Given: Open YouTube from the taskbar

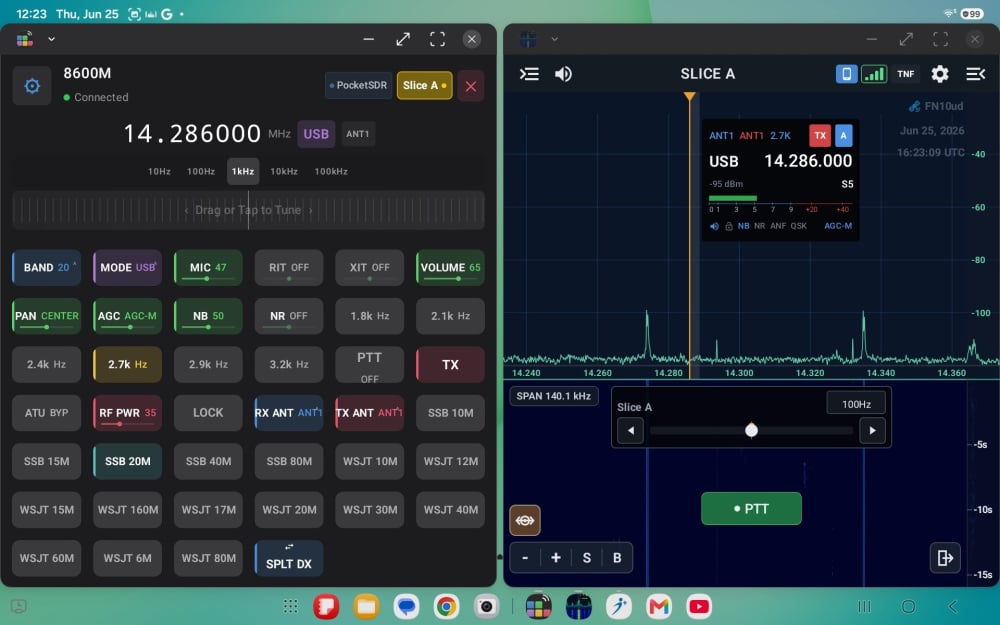Looking at the screenshot, I should (x=699, y=606).
